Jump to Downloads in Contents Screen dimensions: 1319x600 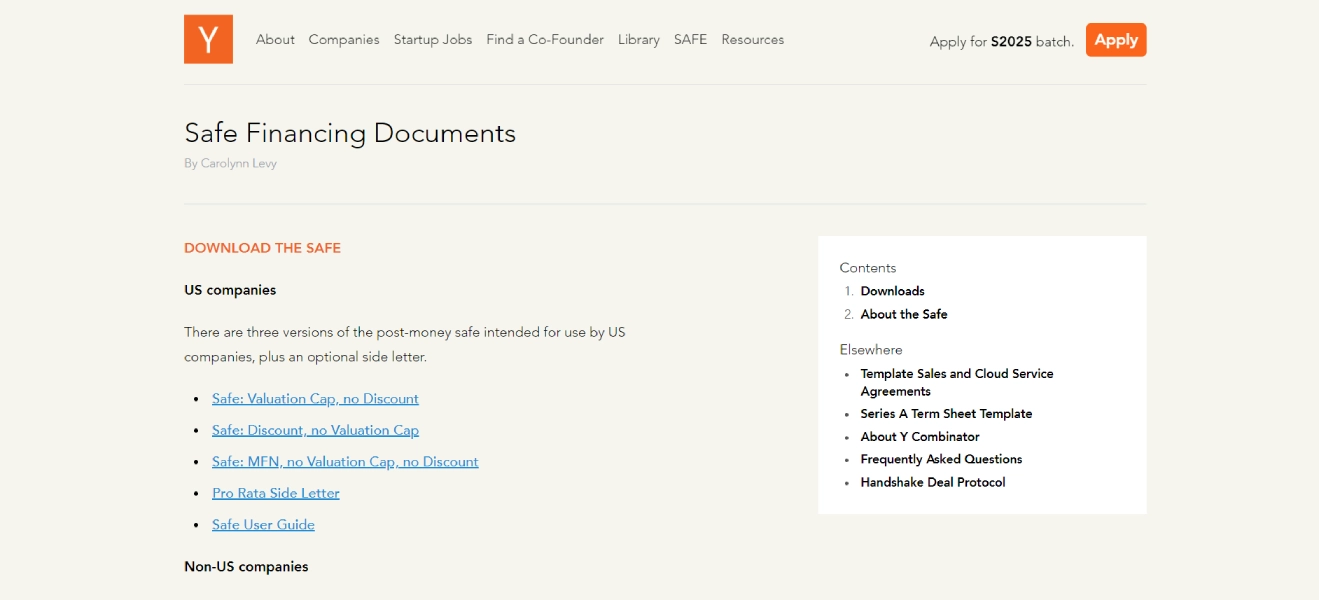[x=892, y=291]
